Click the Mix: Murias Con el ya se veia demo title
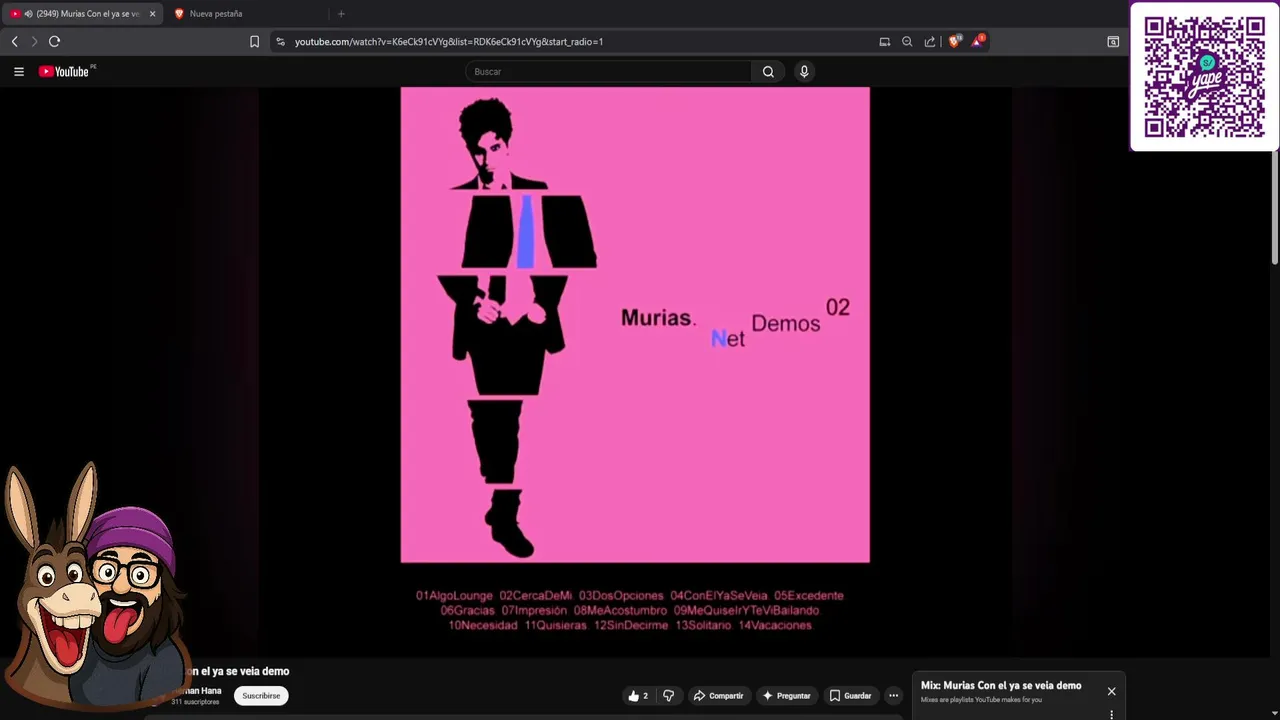 click(1001, 686)
